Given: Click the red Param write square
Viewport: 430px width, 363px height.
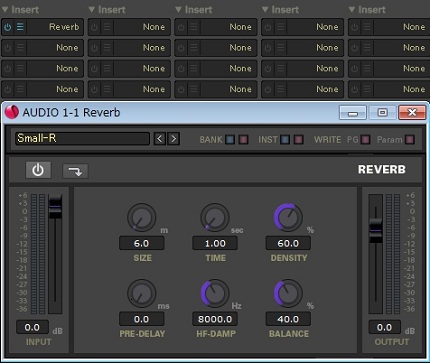Looking at the screenshot, I should click(410, 139).
